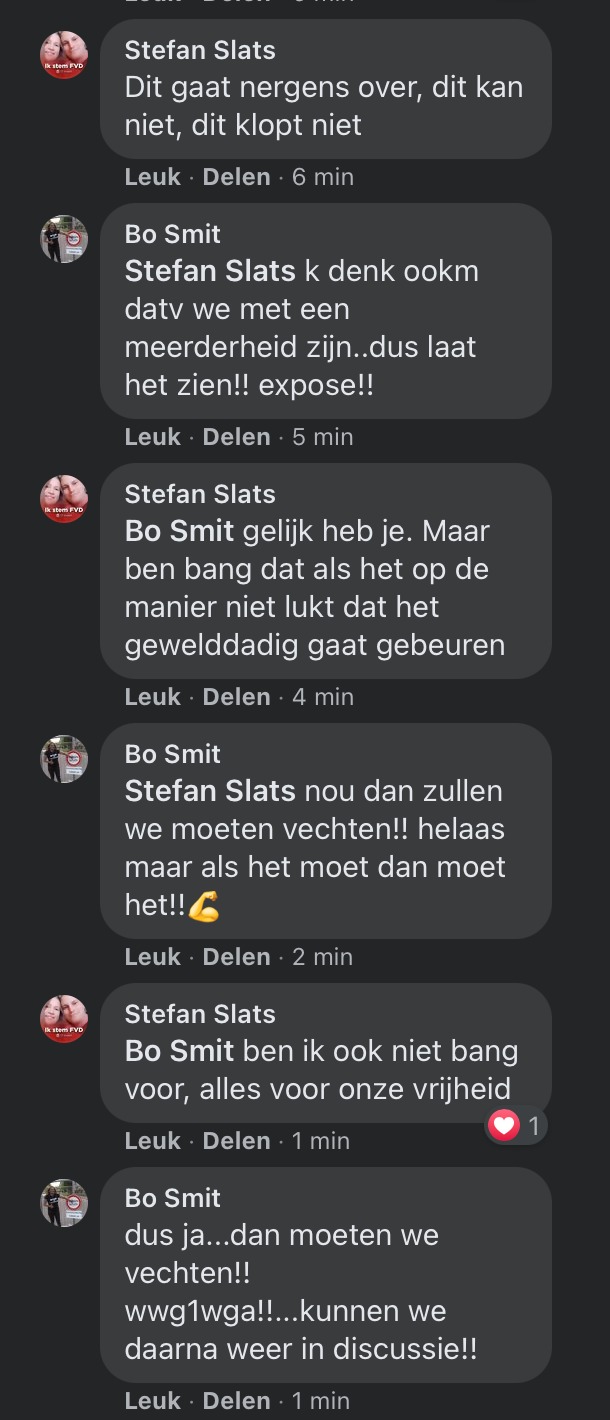Click the heart reaction icon on Stefan's comment
This screenshot has height=1420, width=610.
(505, 1127)
